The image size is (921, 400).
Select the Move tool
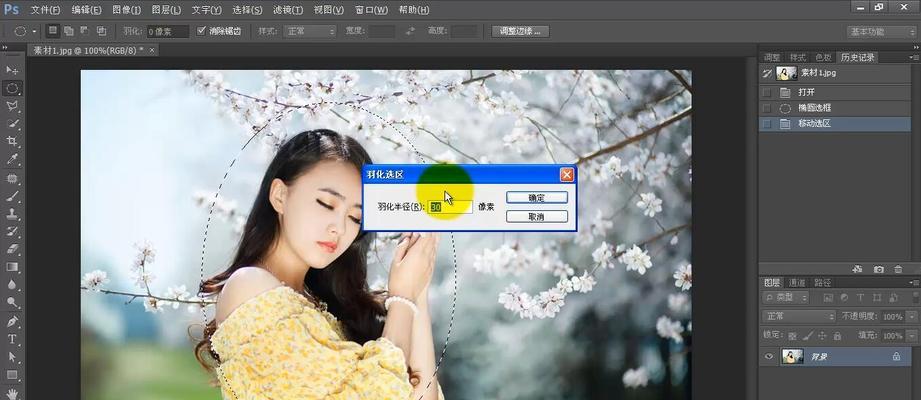12,71
